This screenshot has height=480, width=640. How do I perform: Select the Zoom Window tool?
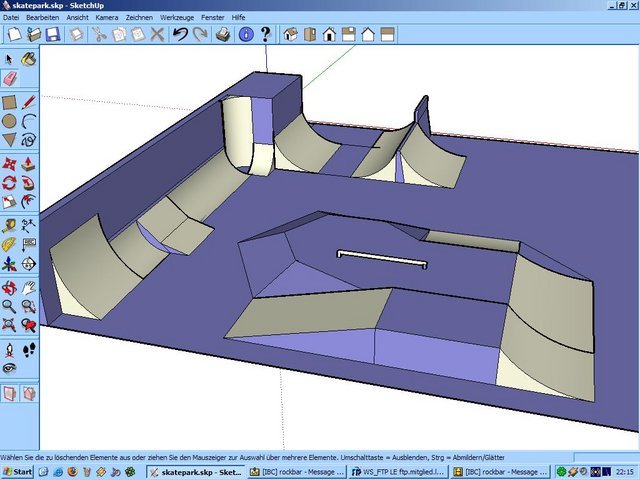pyautogui.click(x=29, y=306)
